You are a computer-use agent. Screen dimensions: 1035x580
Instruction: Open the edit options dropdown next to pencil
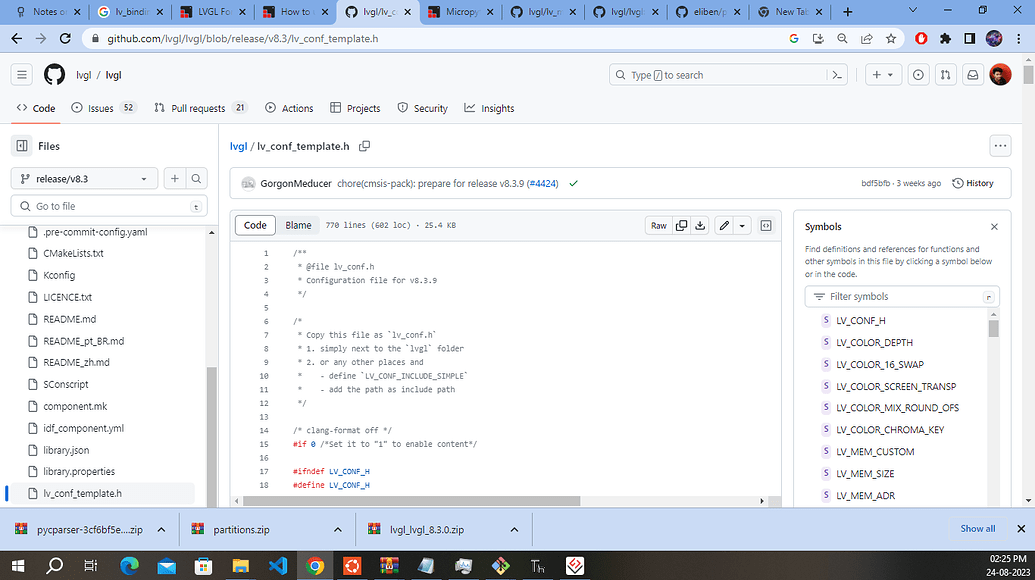pyautogui.click(x=740, y=225)
